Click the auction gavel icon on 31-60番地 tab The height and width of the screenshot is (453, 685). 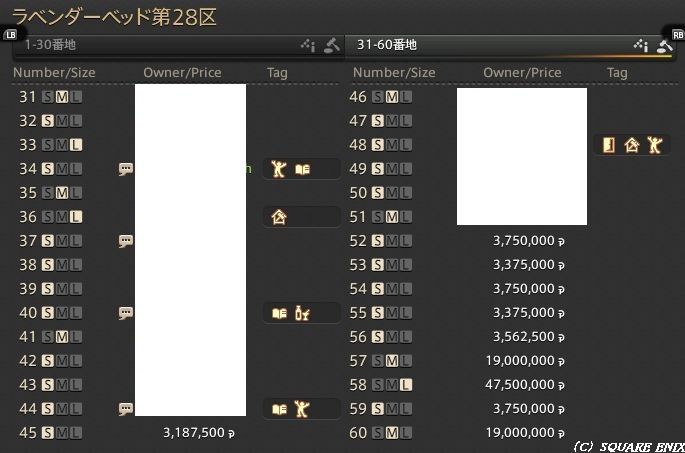pos(664,45)
